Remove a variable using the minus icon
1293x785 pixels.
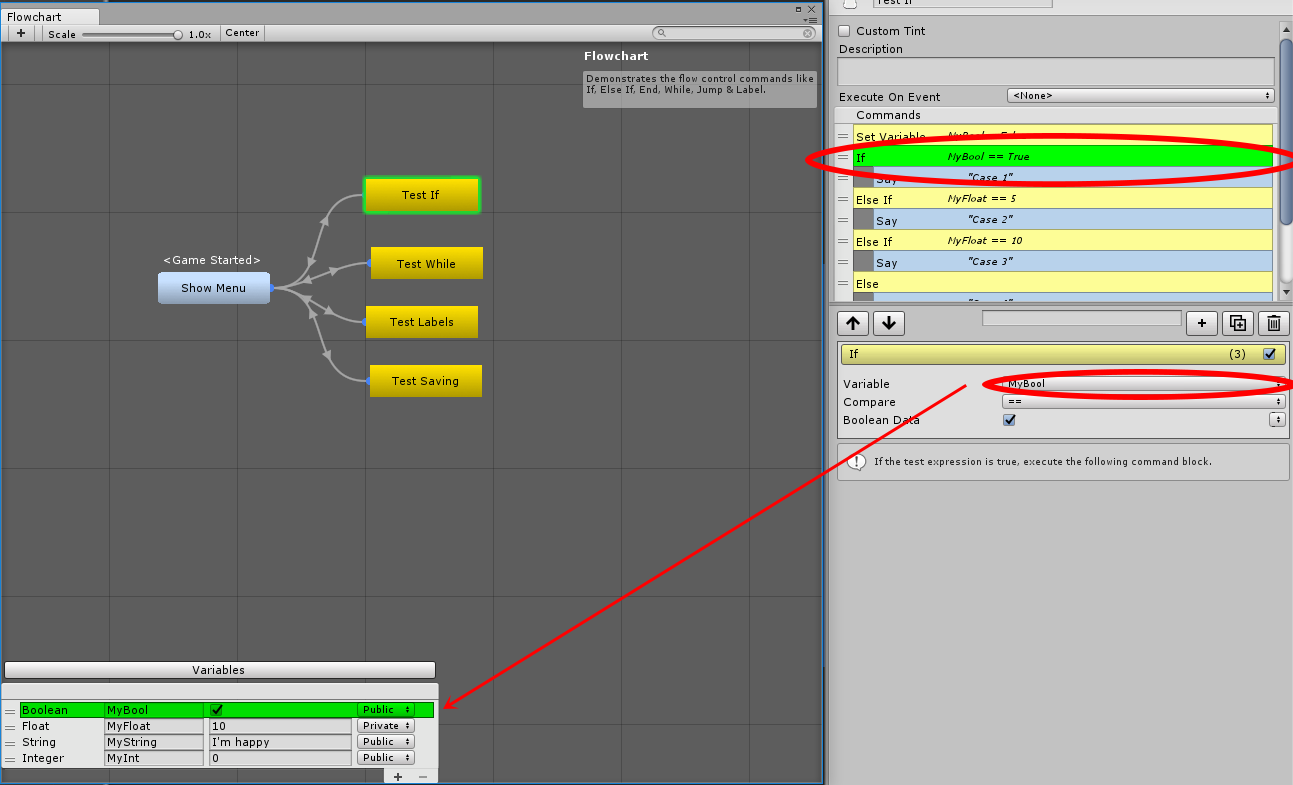pos(421,776)
